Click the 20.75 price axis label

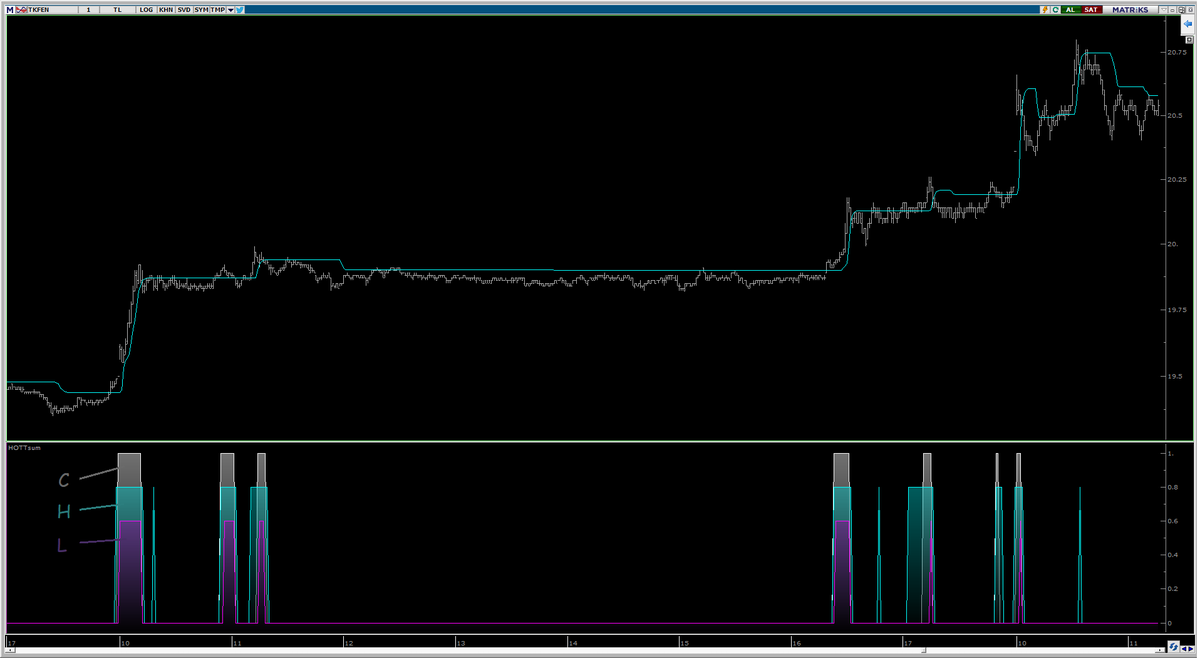(x=1176, y=51)
